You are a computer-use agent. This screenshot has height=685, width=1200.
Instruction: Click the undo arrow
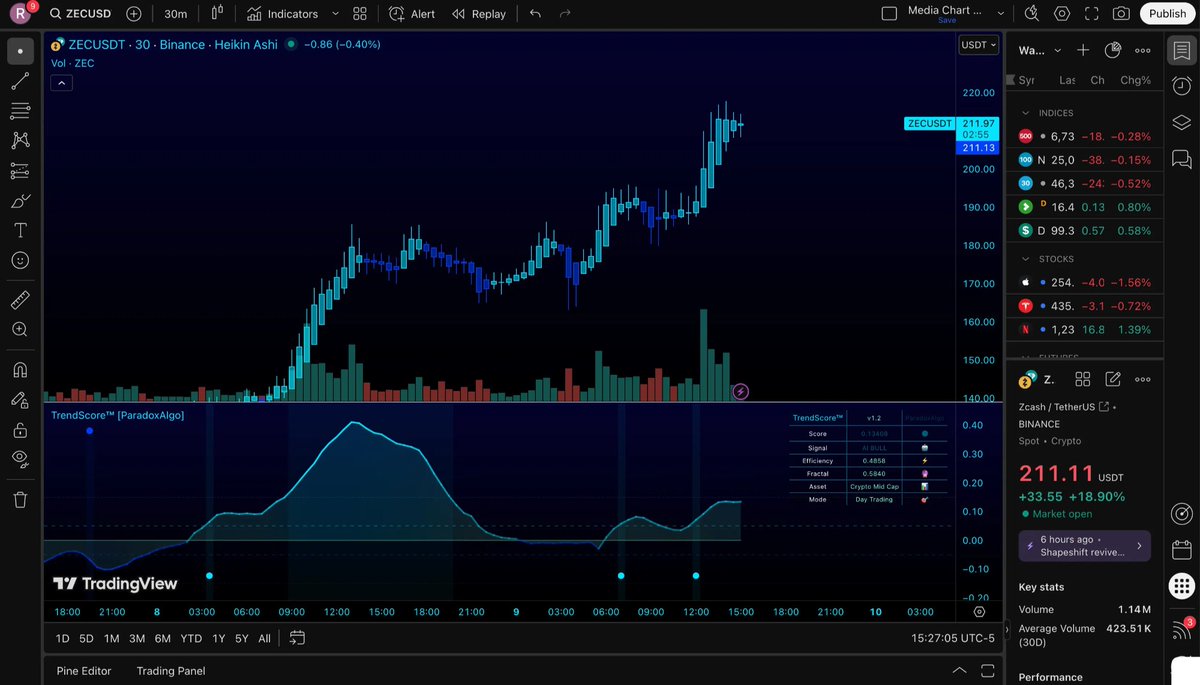coord(535,14)
